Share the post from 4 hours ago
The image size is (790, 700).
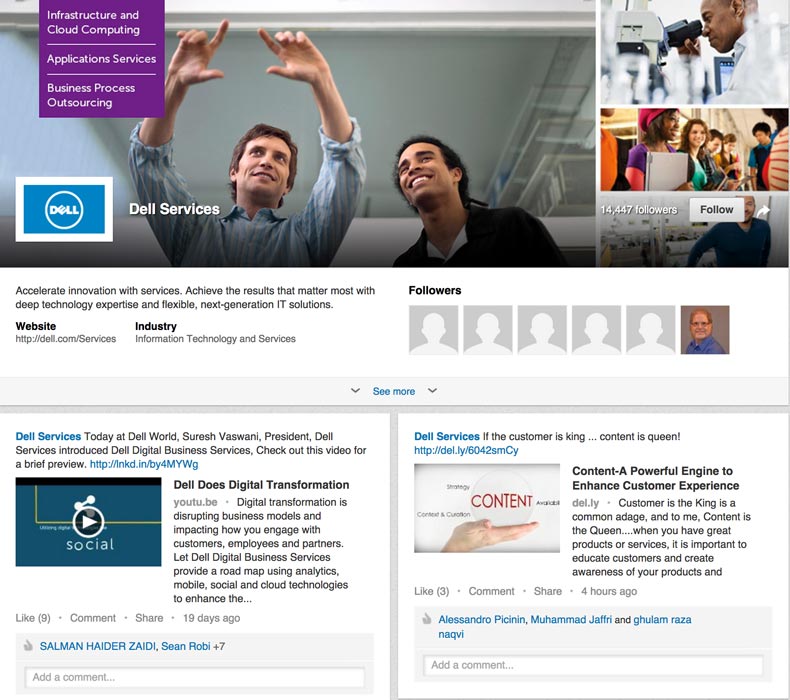pyautogui.click(x=548, y=591)
